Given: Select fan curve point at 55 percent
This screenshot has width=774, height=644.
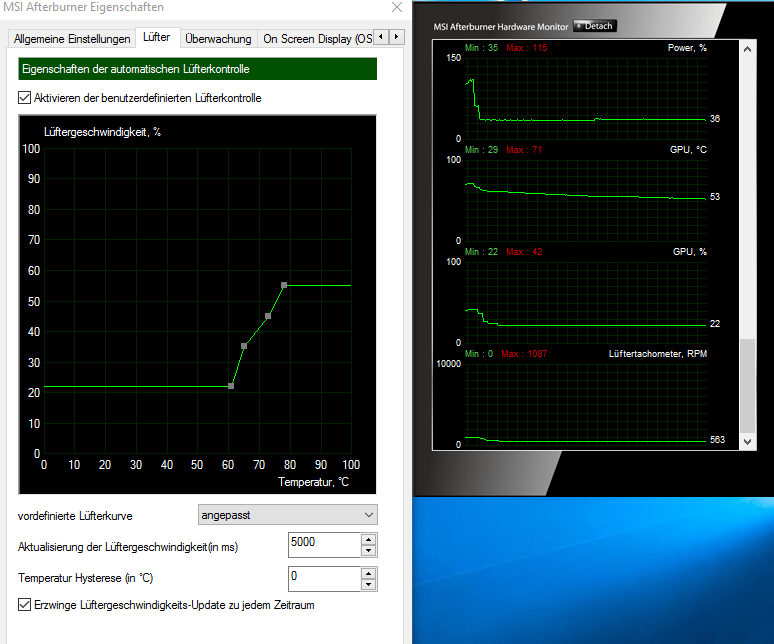Looking at the screenshot, I should (x=284, y=285).
